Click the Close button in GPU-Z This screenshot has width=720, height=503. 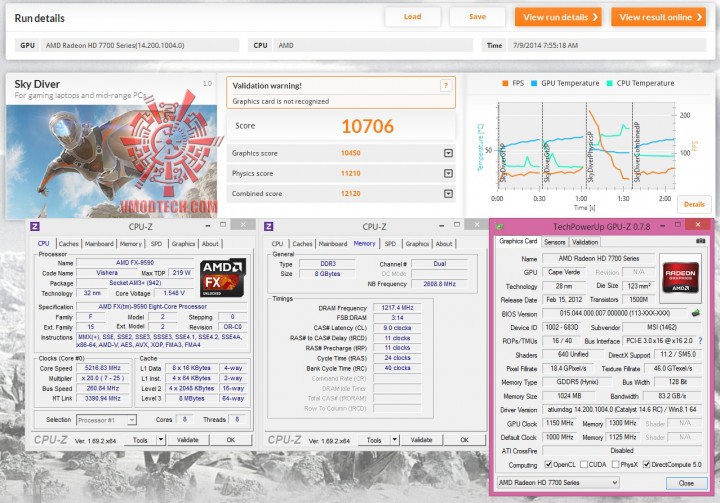pos(686,483)
